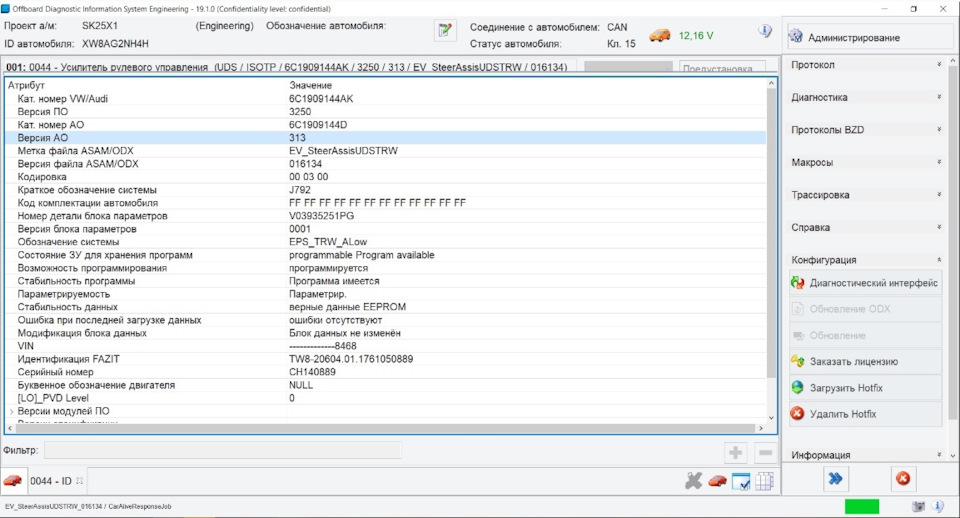
Task: Expand the Протокол section
Action: [866, 65]
